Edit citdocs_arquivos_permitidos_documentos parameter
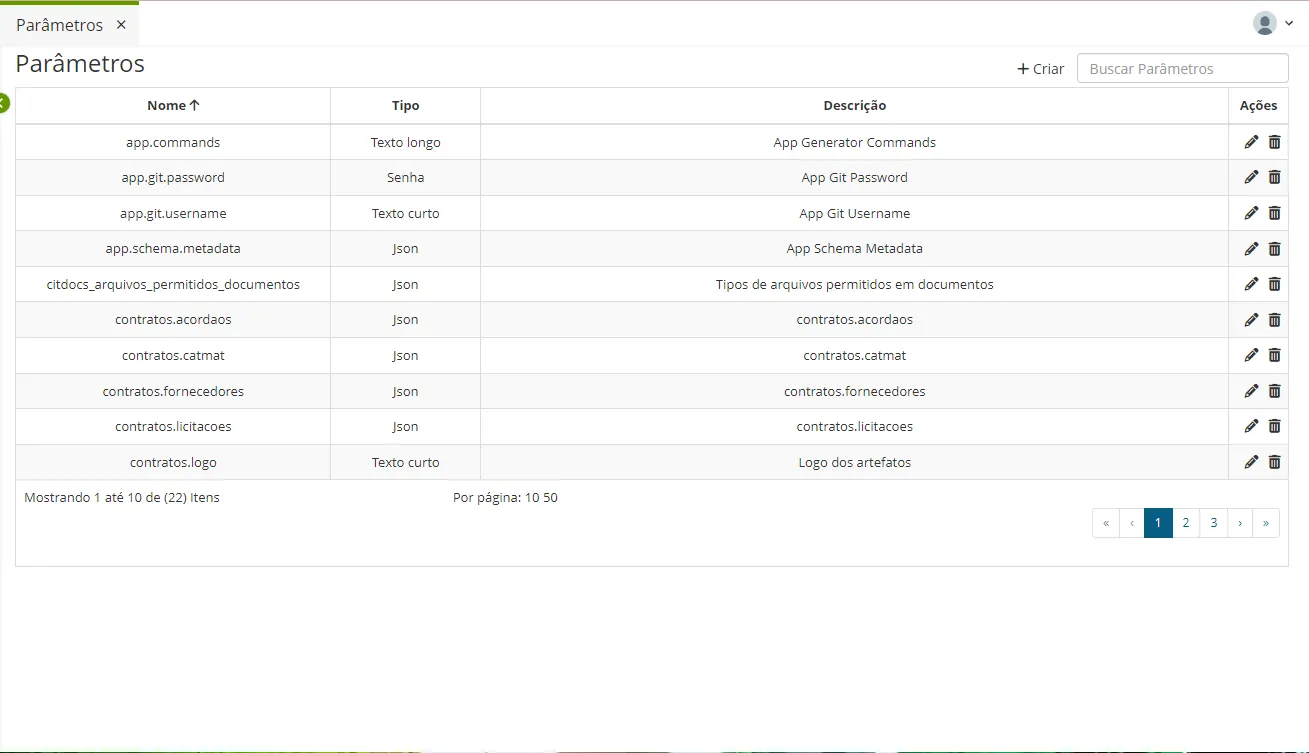The width and height of the screenshot is (1309, 753). (1251, 284)
